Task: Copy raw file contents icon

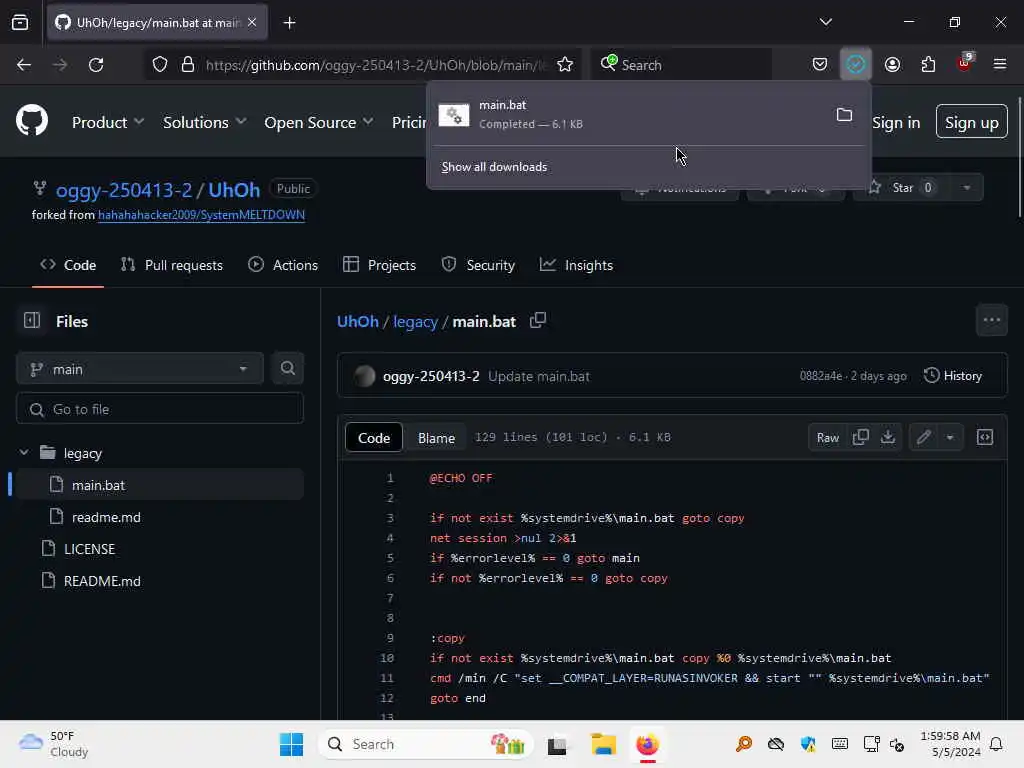Action: click(x=860, y=437)
